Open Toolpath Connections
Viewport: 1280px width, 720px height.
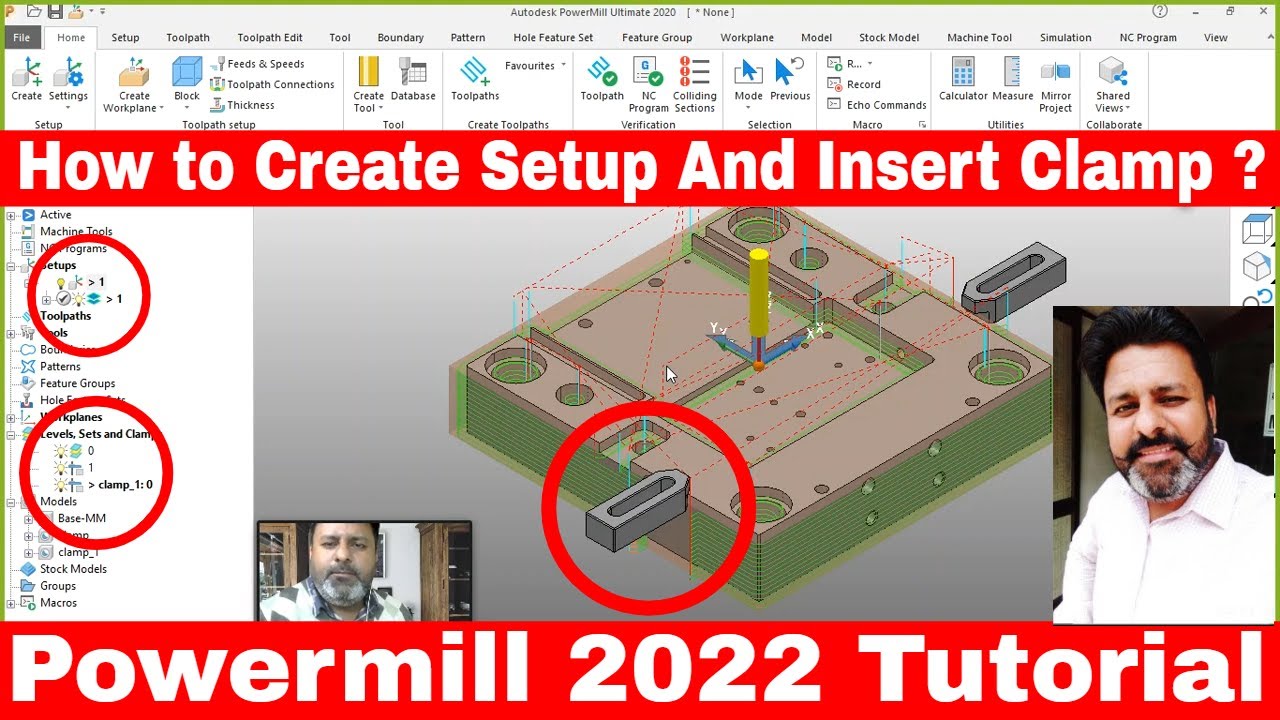272,84
